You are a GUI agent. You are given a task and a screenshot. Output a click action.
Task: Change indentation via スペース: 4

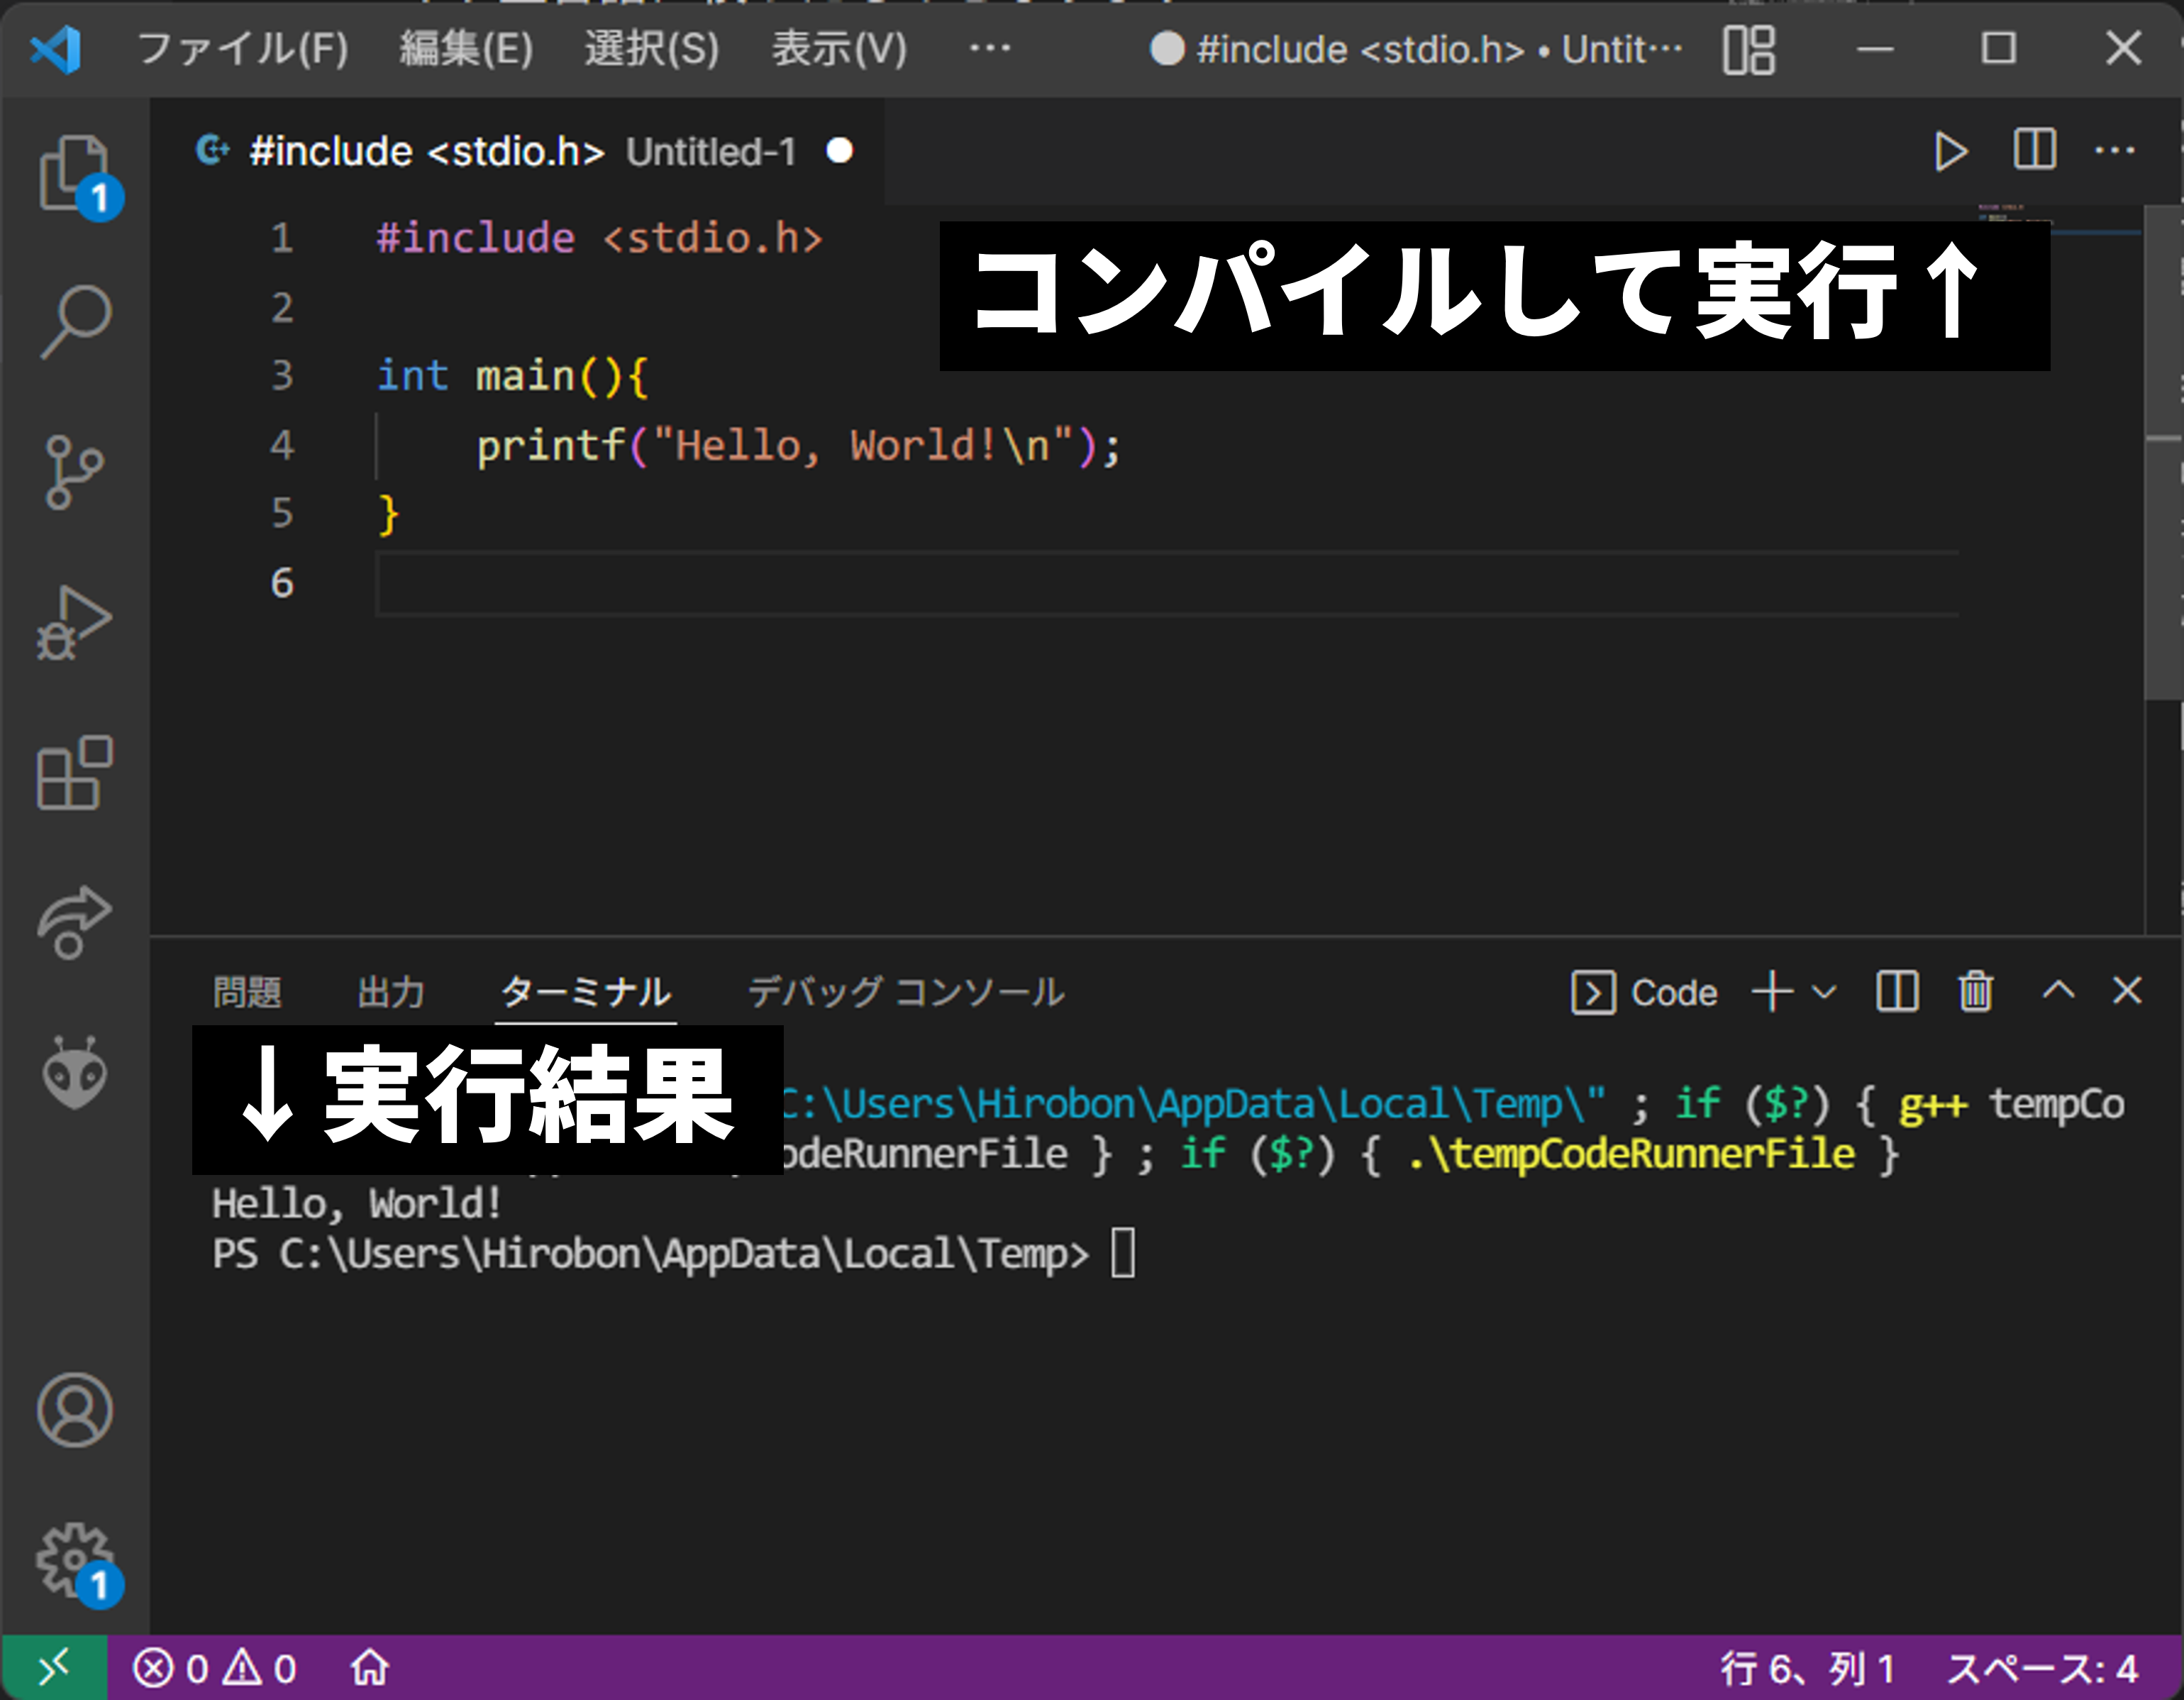pyautogui.click(x=2043, y=1668)
